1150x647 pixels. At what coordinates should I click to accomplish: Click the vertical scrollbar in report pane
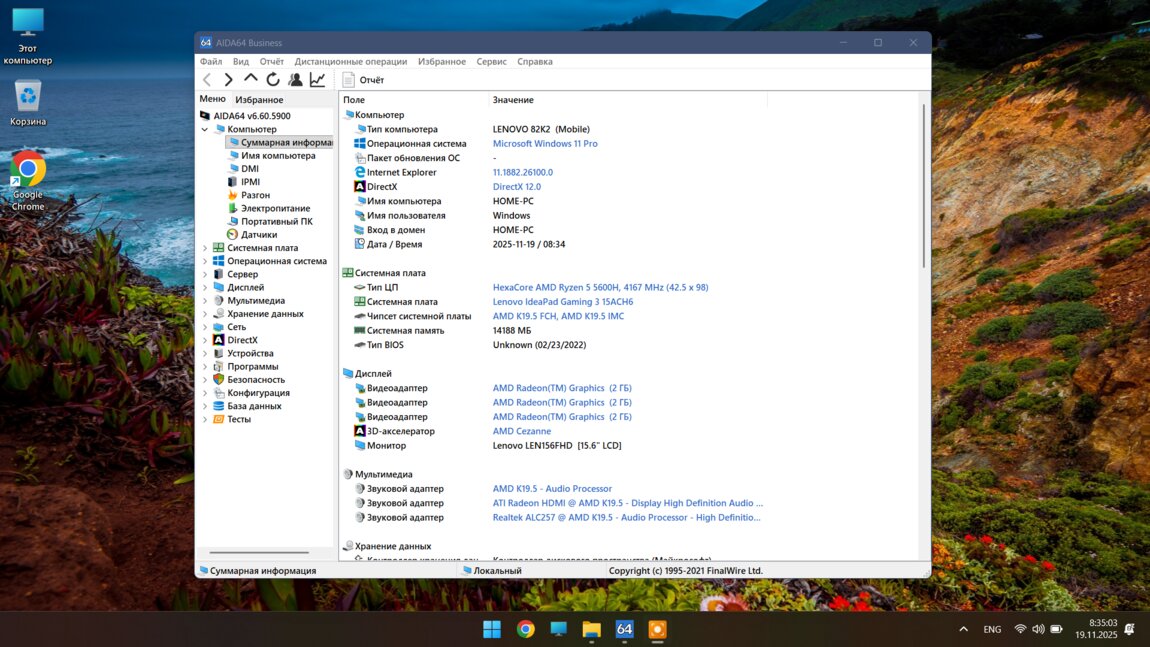[x=923, y=185]
